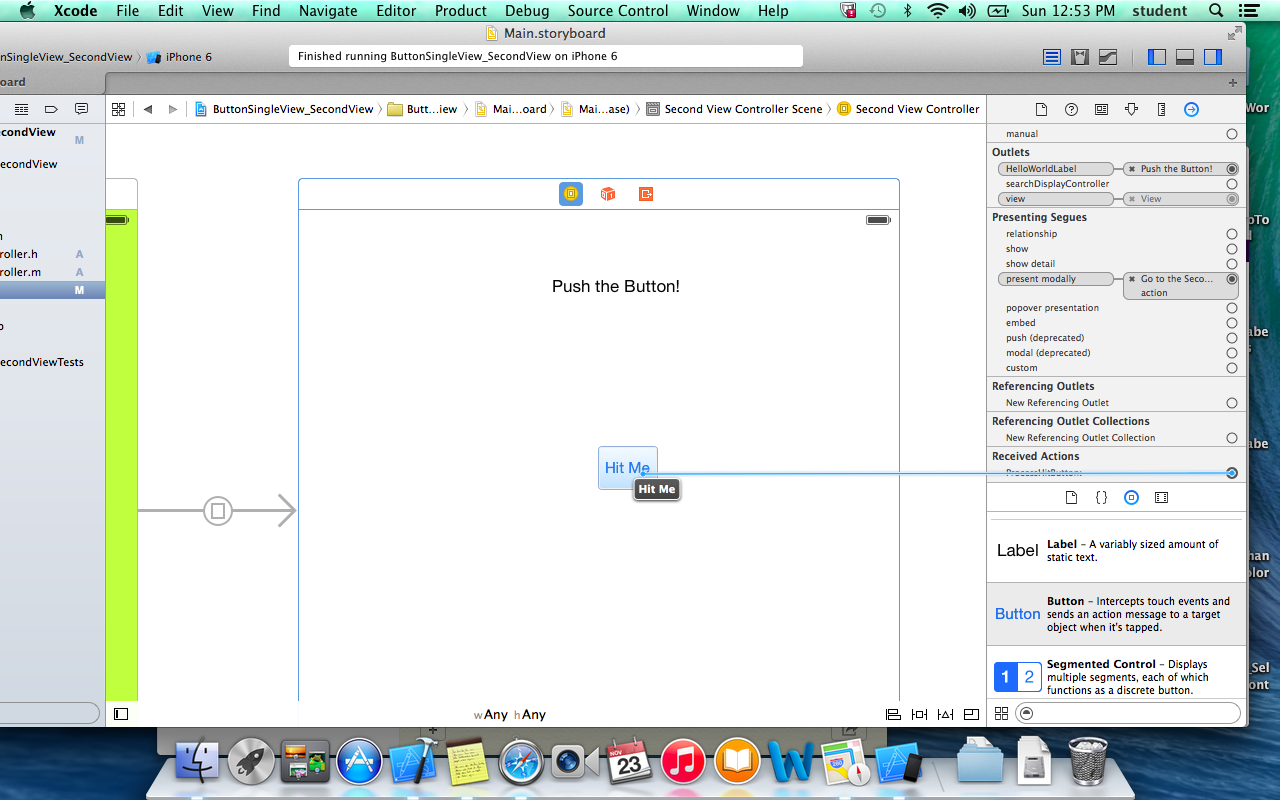
Task: Hide the Navigator left panel
Action: [x=1157, y=58]
